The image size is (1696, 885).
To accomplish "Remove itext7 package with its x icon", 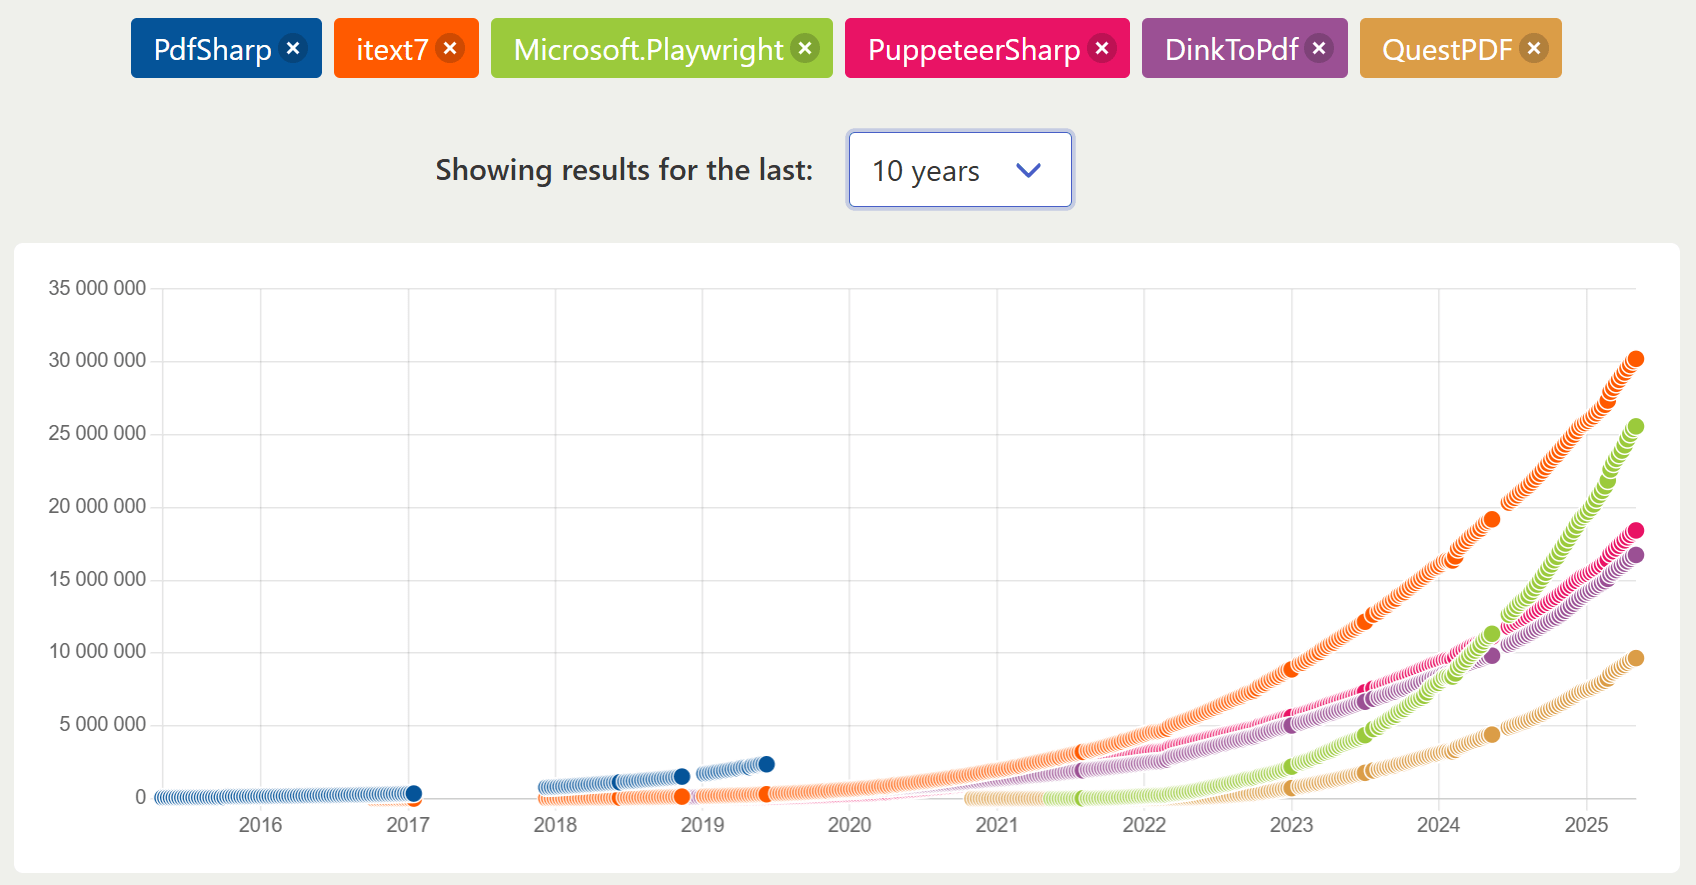I will (x=450, y=48).
